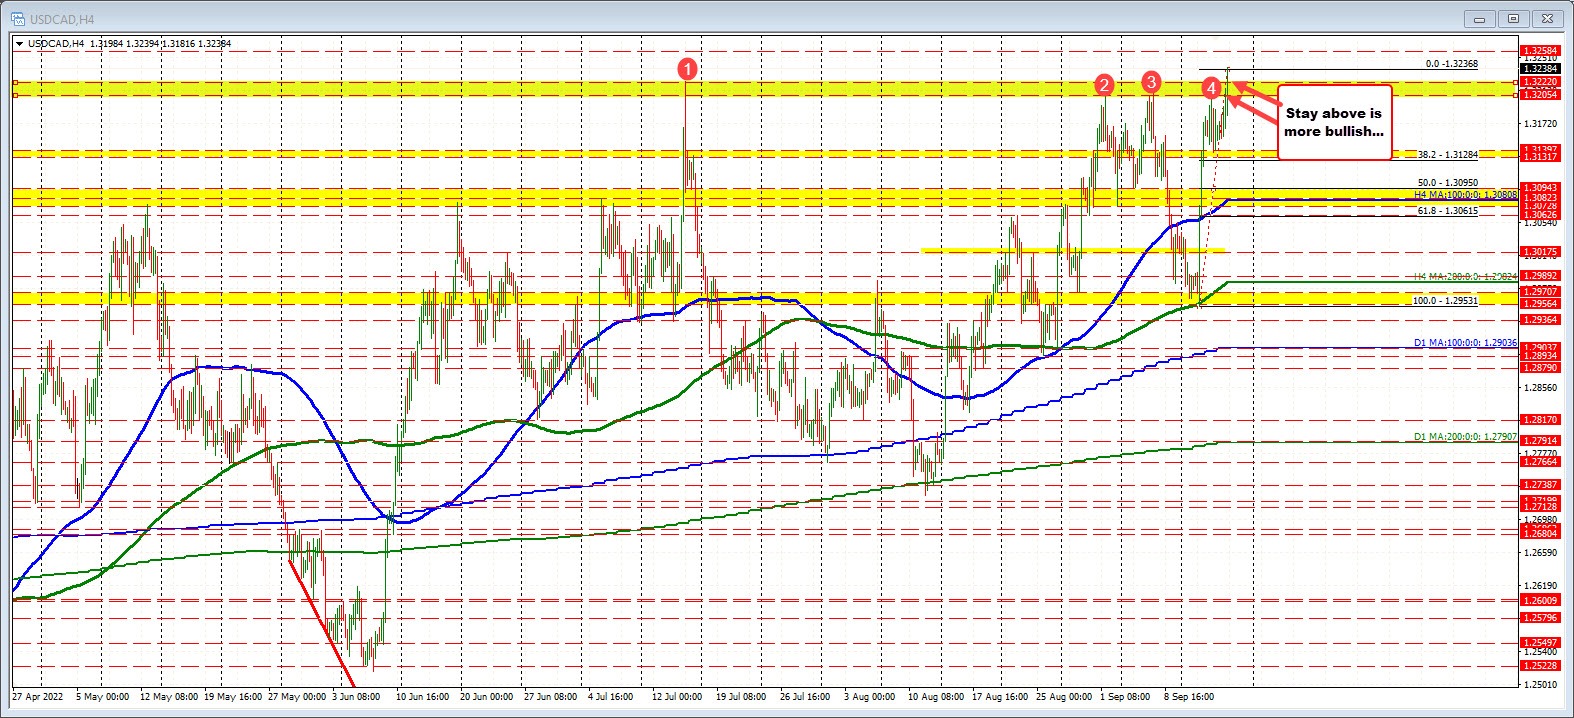Maximize the USDCAD,H4 chart window
This screenshot has height=718, width=1574.
pos(1514,18)
